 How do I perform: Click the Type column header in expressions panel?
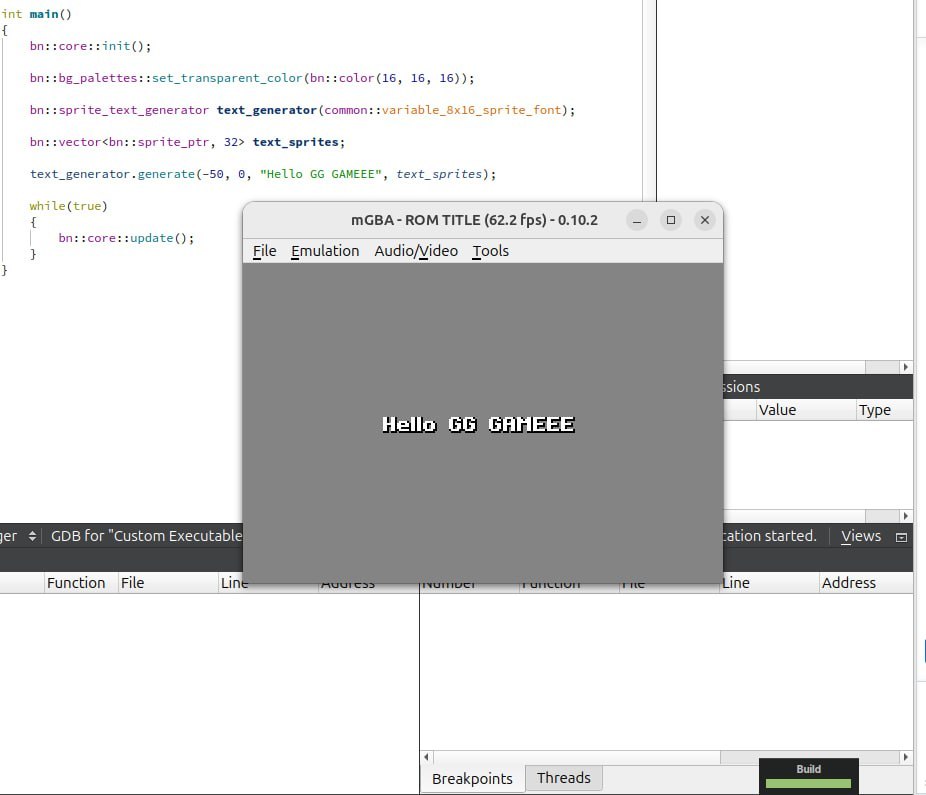click(885, 410)
